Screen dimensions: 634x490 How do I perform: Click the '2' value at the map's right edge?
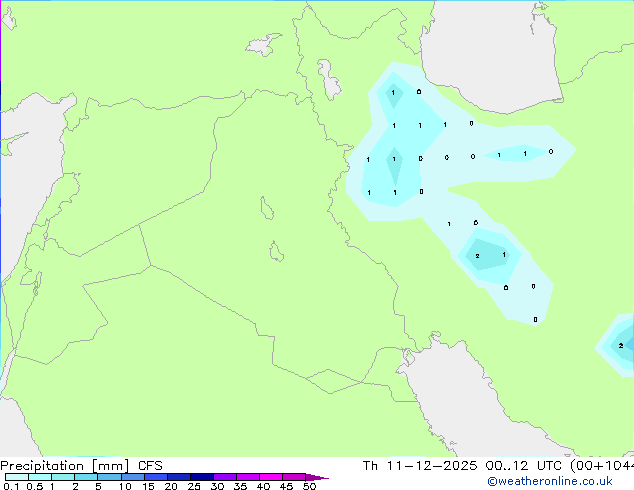pos(621,346)
